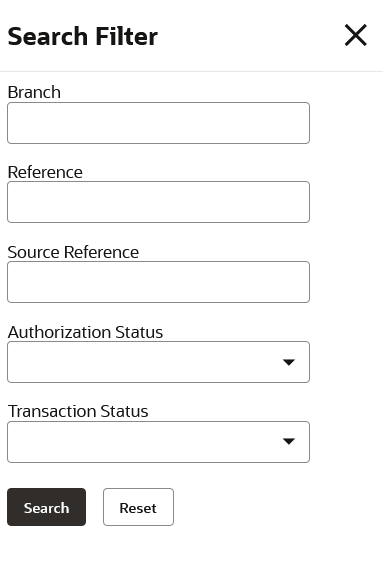Screen dimensions: 383x577
Task: Open the Authorization Status combo box
Action: 159,362
